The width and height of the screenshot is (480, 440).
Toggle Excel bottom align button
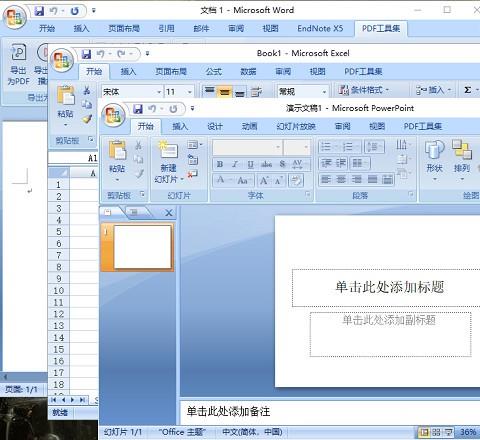pos(240,91)
